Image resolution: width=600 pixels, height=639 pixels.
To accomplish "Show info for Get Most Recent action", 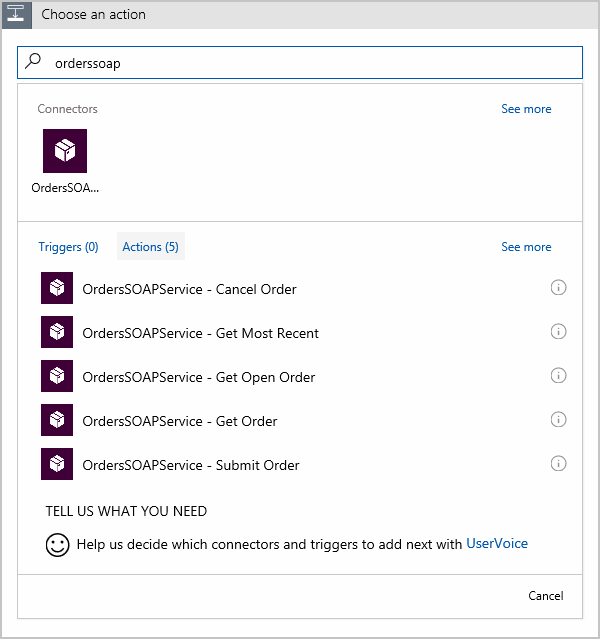I will 558,332.
